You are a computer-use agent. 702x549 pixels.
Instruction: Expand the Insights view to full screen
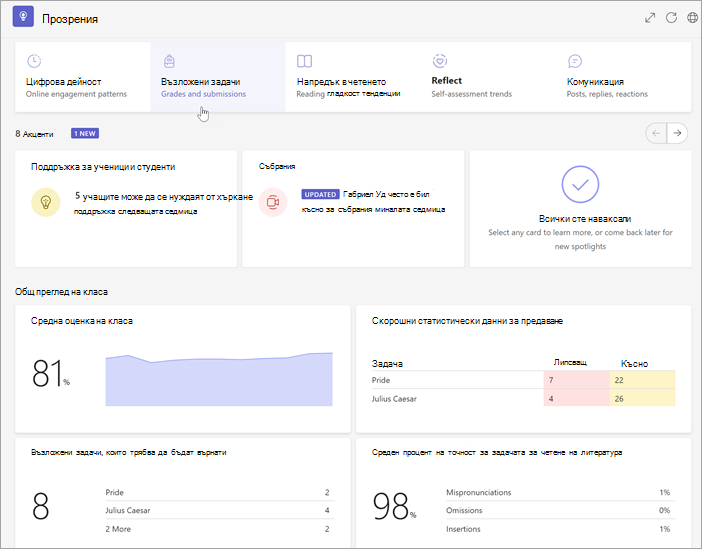click(650, 18)
